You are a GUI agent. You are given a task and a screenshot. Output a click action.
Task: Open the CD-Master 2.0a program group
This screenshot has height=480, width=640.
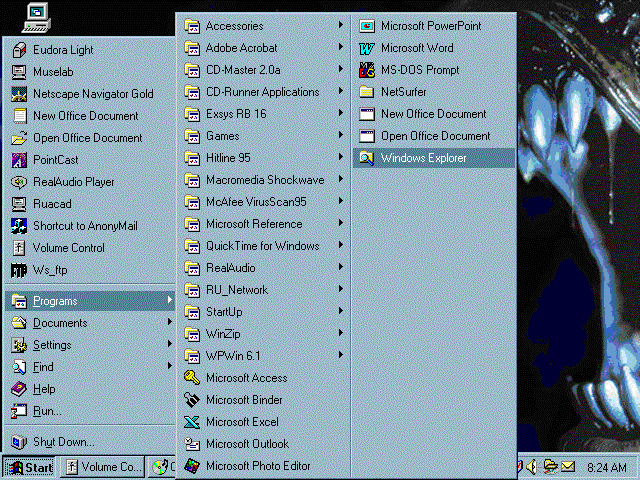click(x=264, y=70)
